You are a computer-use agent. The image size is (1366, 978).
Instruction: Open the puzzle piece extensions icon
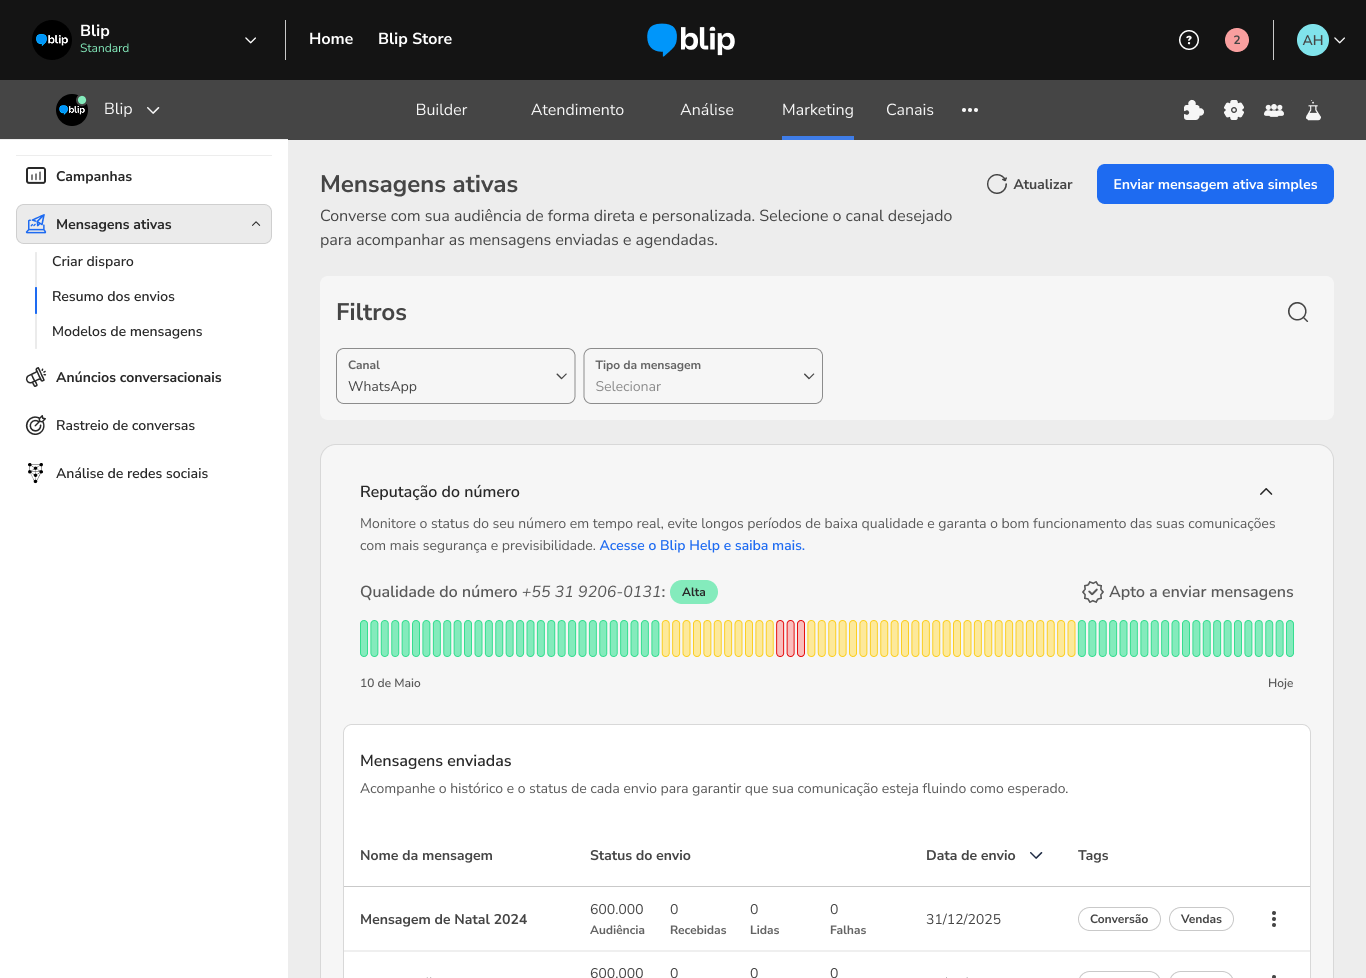pos(1193,110)
